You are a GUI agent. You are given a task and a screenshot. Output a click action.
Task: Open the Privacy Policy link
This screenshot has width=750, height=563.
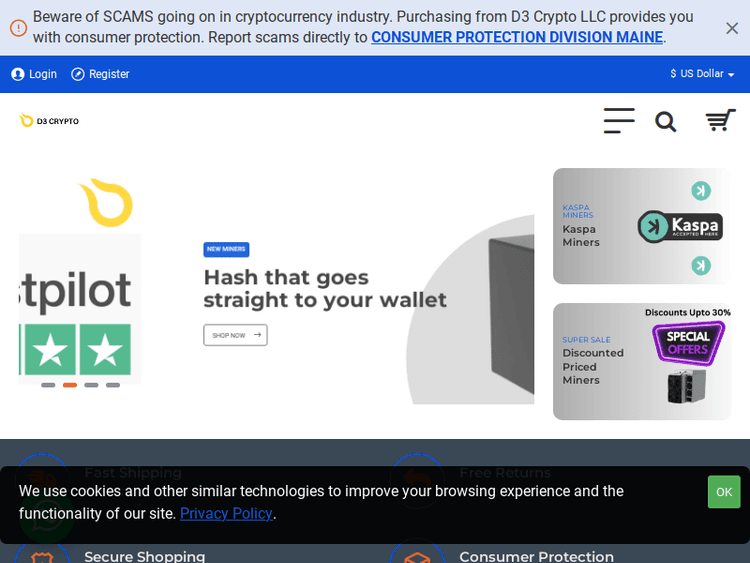click(x=226, y=513)
